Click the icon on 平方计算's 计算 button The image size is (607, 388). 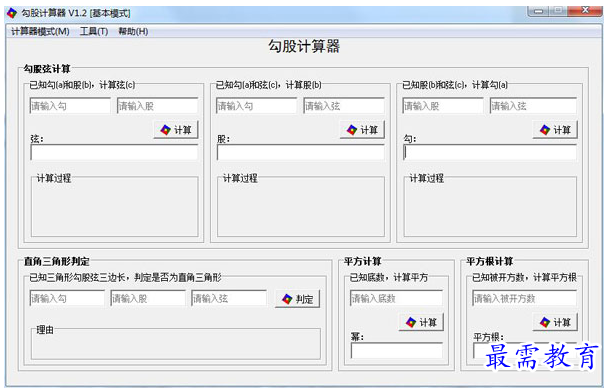[411, 322]
